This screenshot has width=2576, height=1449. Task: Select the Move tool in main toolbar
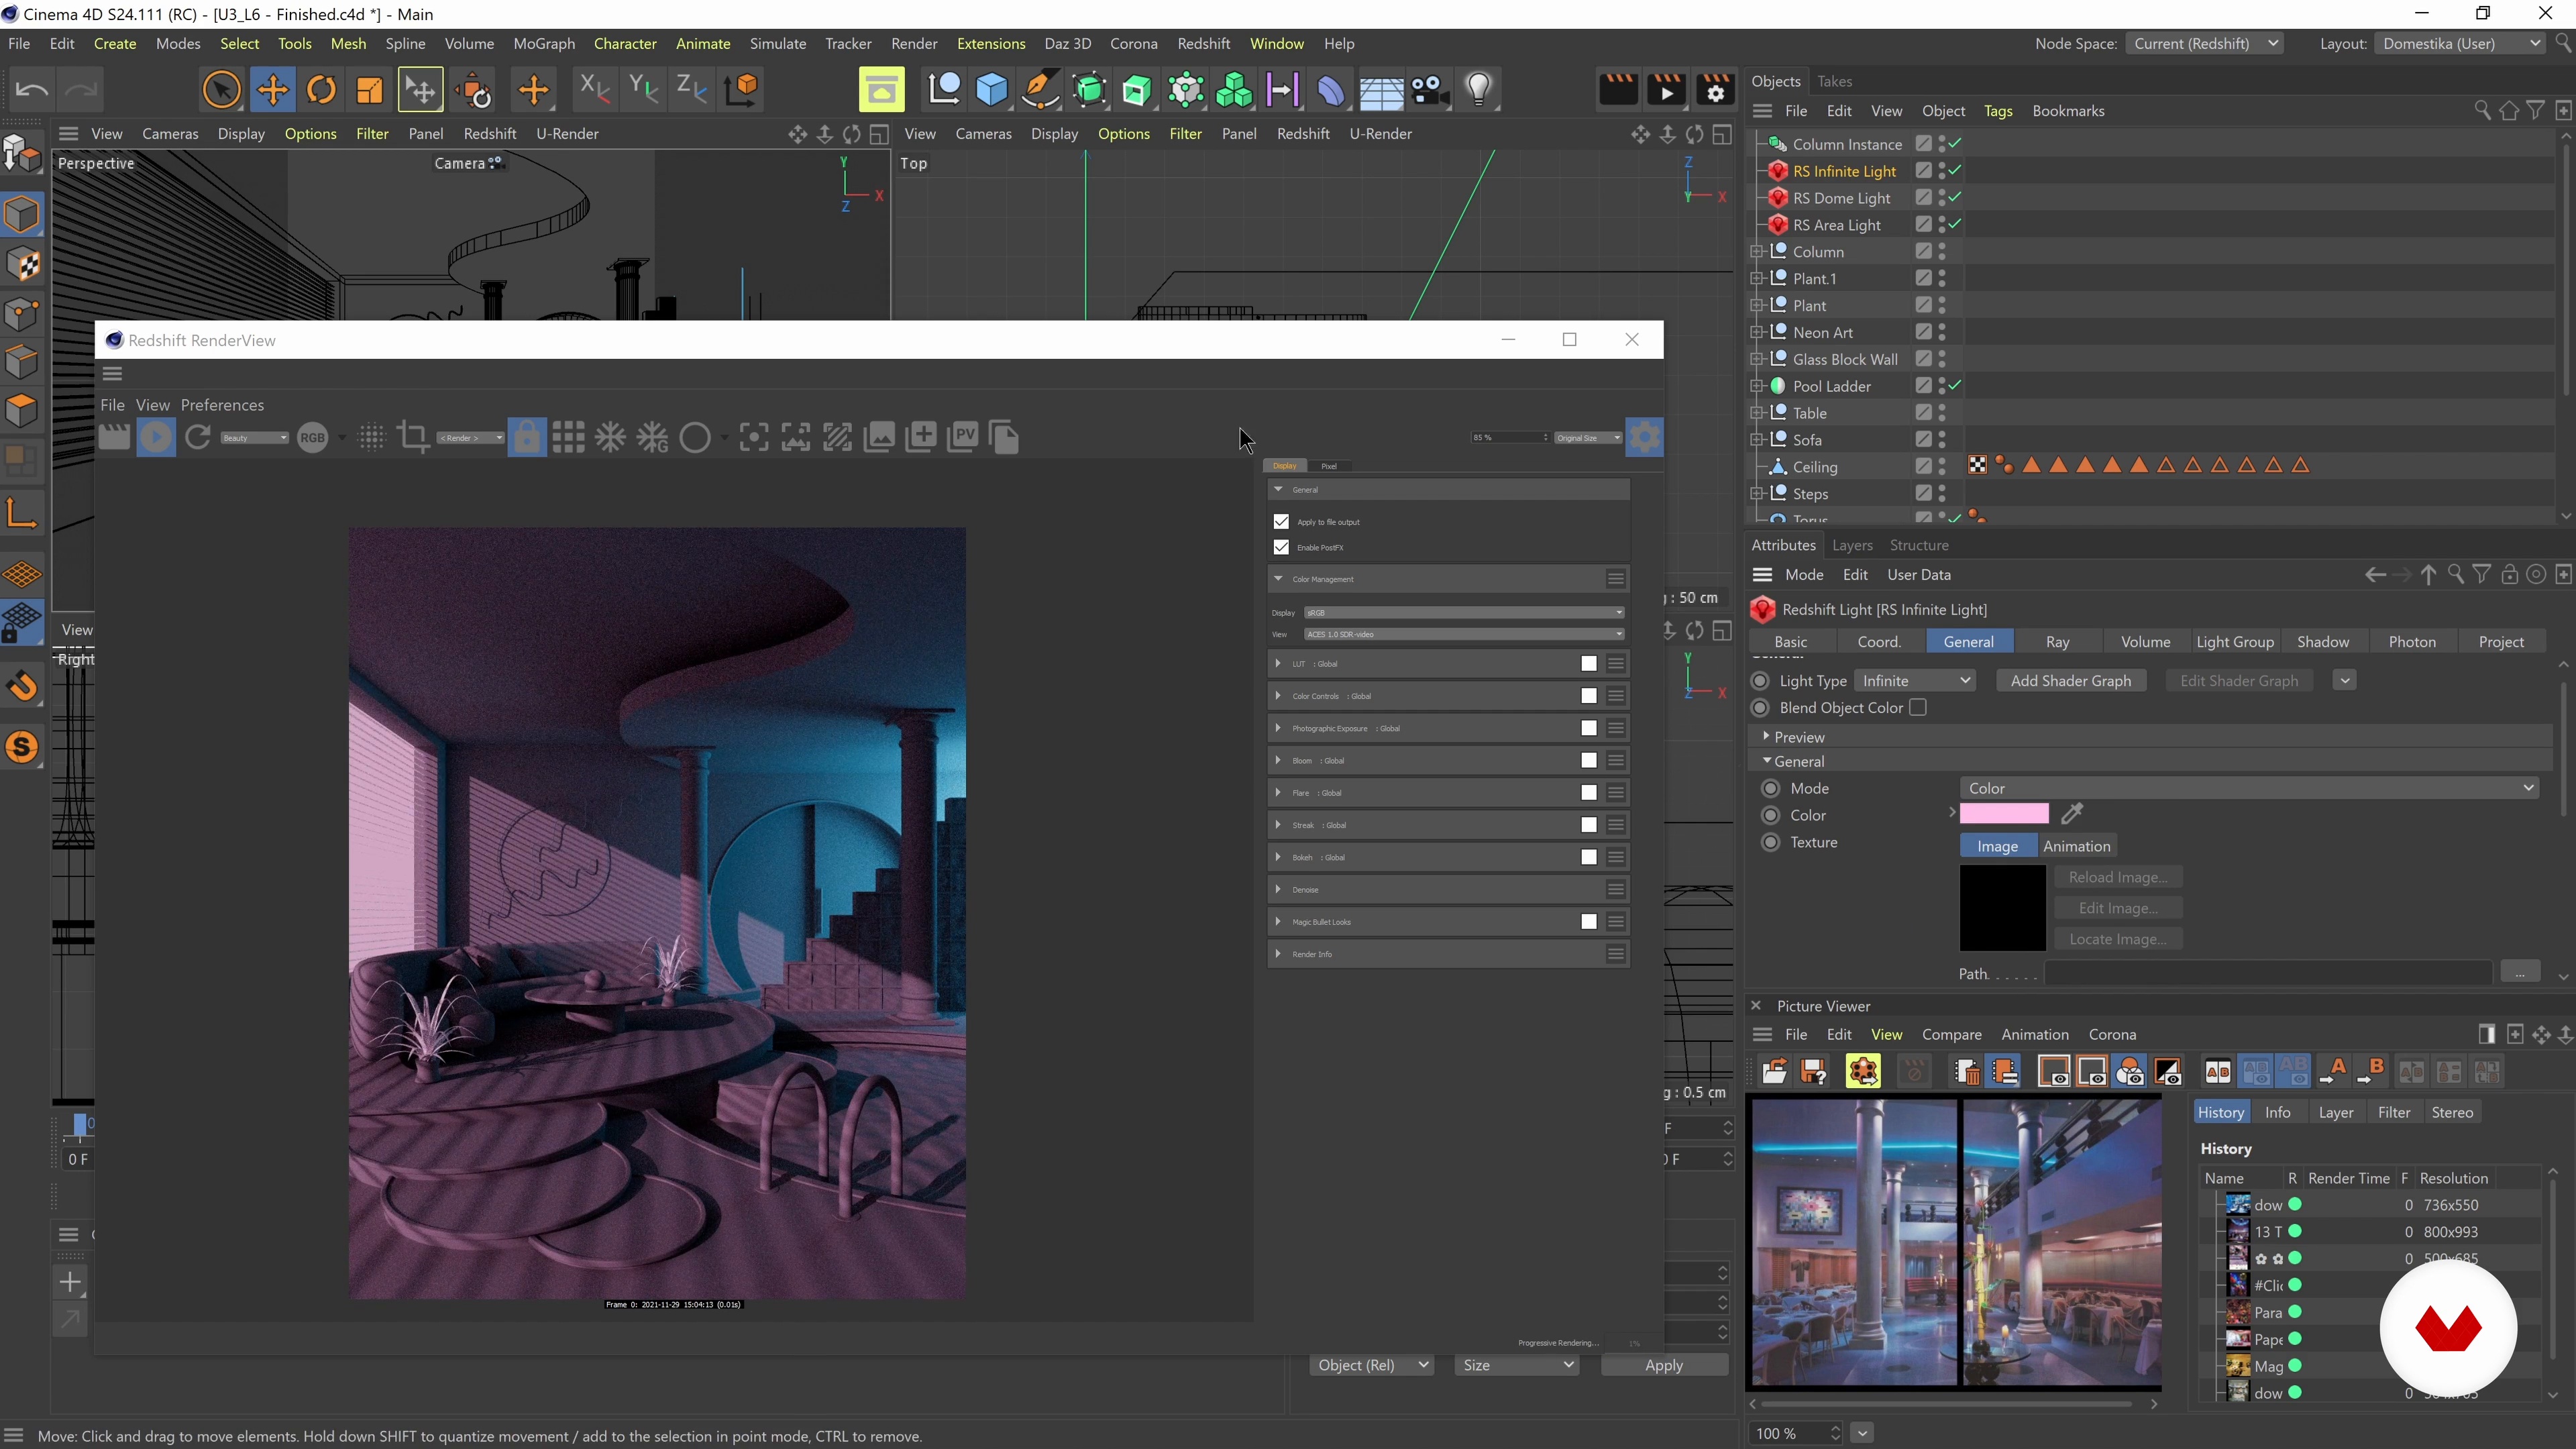tap(272, 90)
